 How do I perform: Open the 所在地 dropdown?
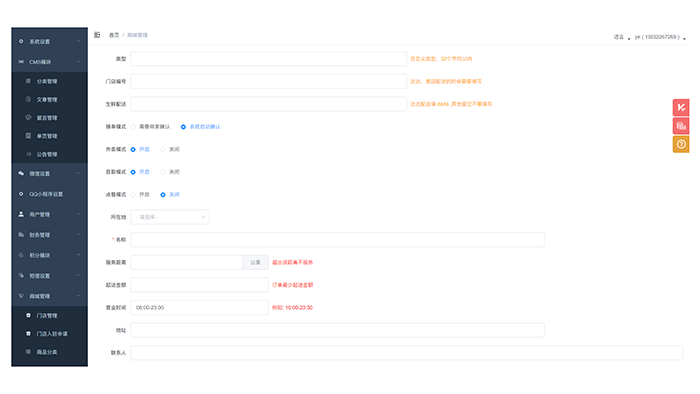(x=170, y=217)
